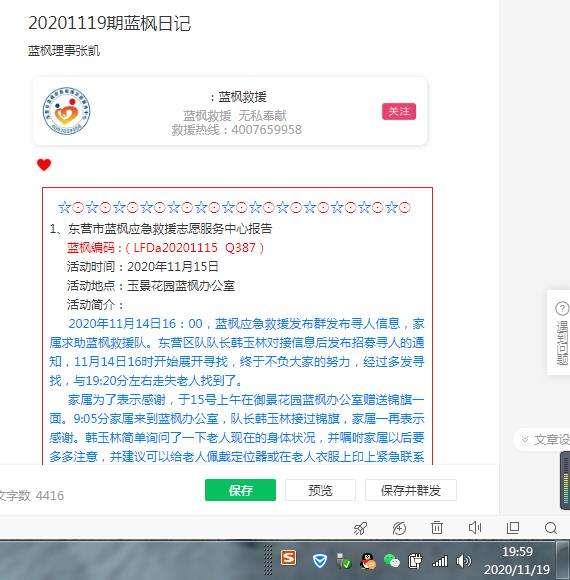The height and width of the screenshot is (580, 570).
Task: Open the WeChat tray icon
Action: coord(391,561)
